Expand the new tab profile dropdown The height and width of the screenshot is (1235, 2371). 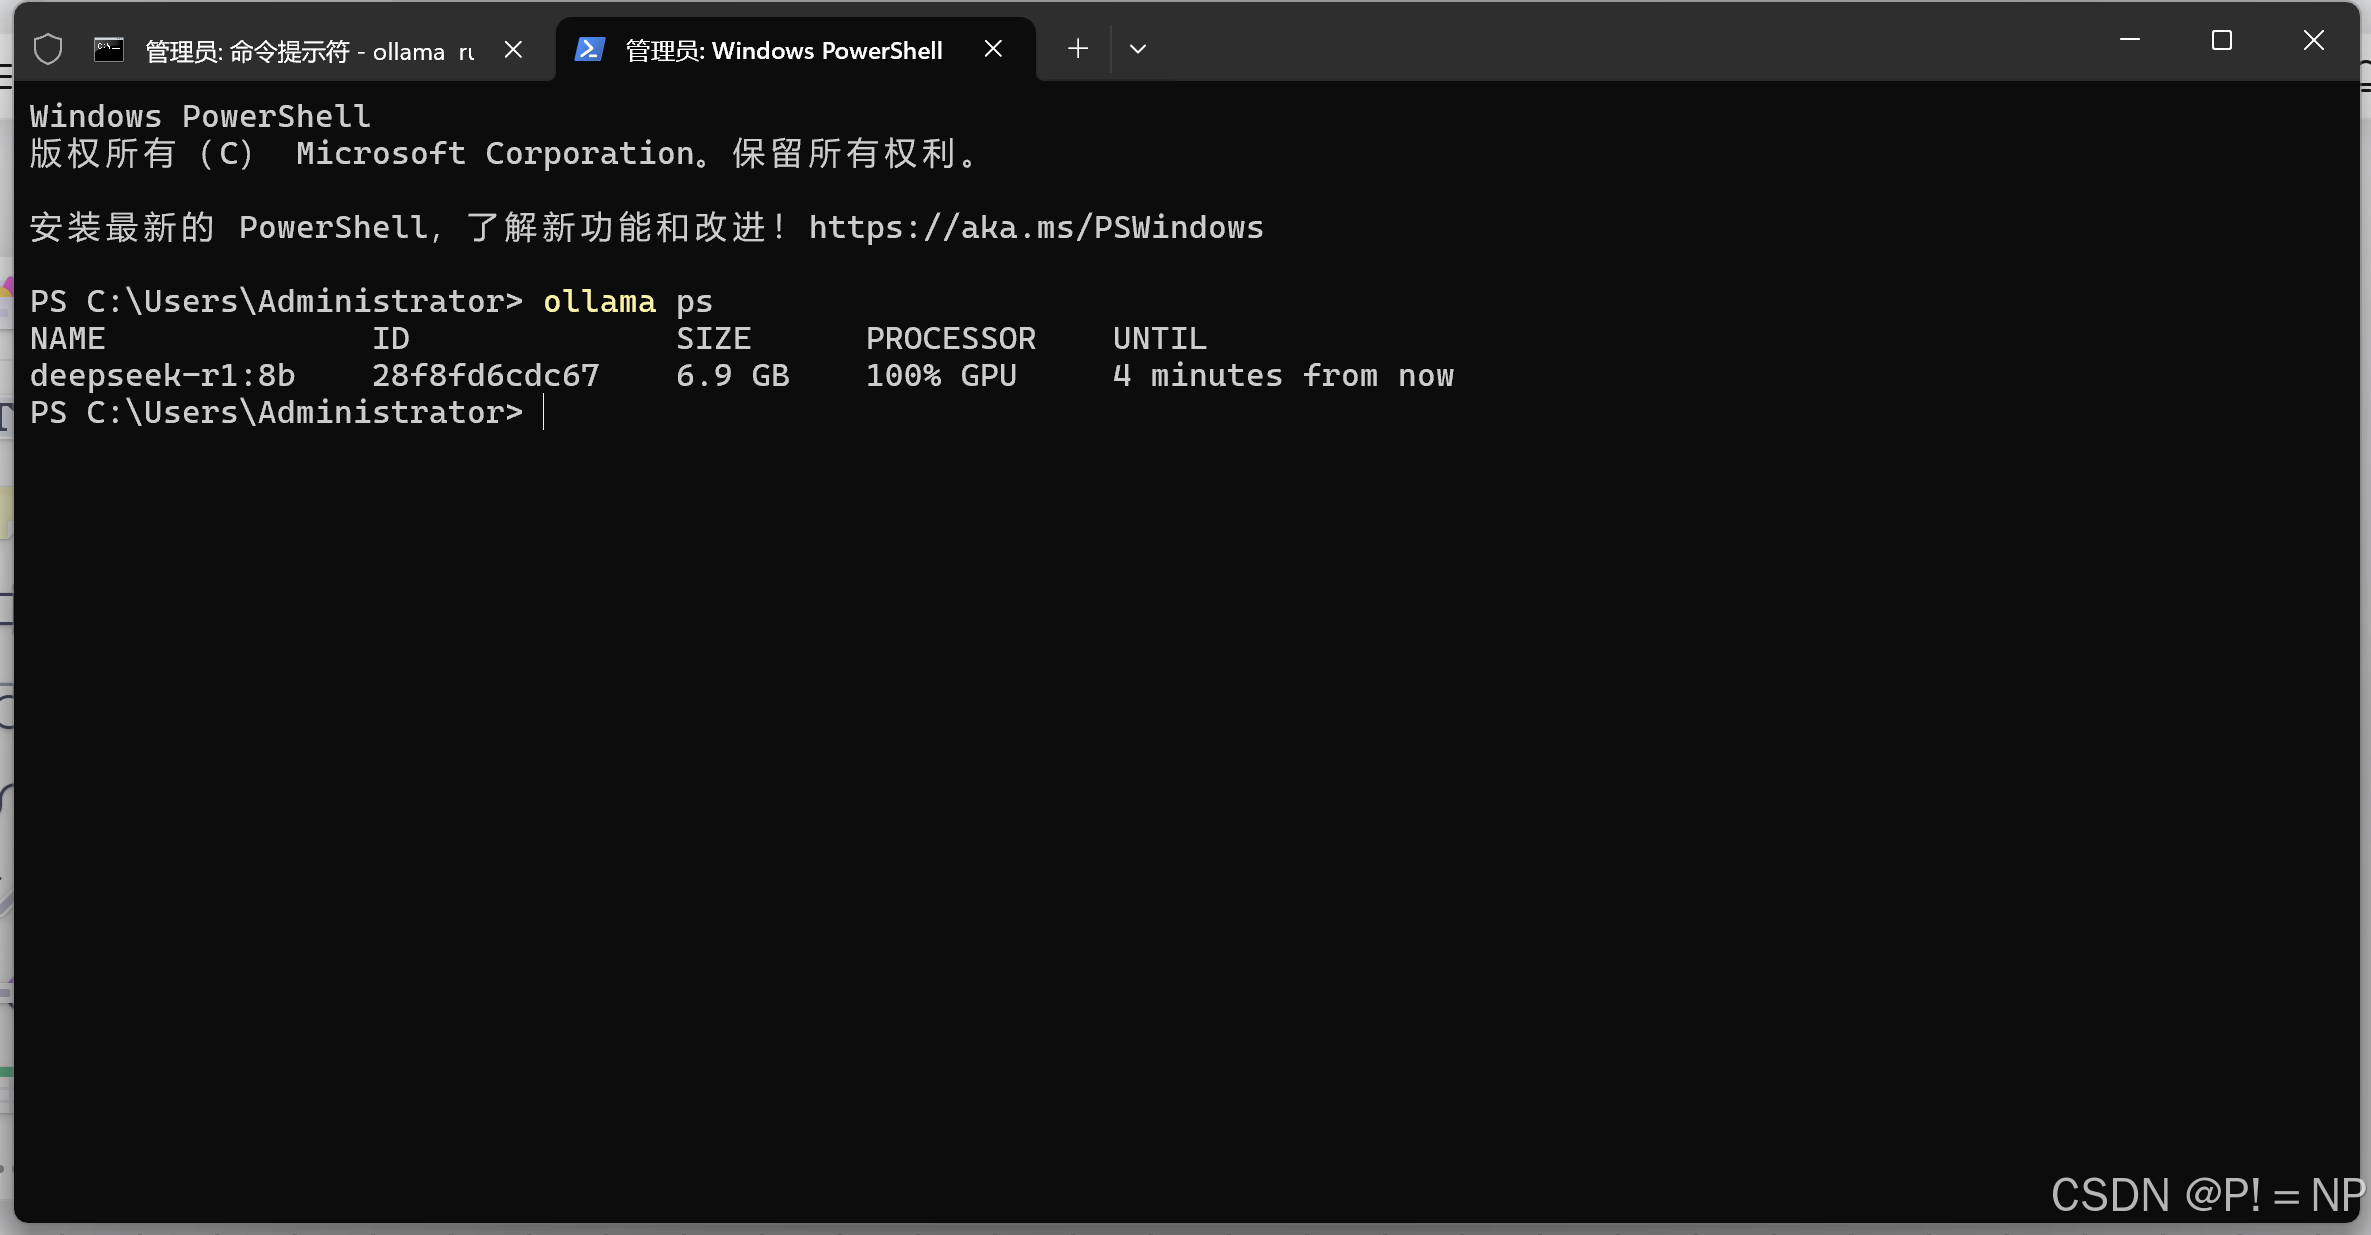1138,49
